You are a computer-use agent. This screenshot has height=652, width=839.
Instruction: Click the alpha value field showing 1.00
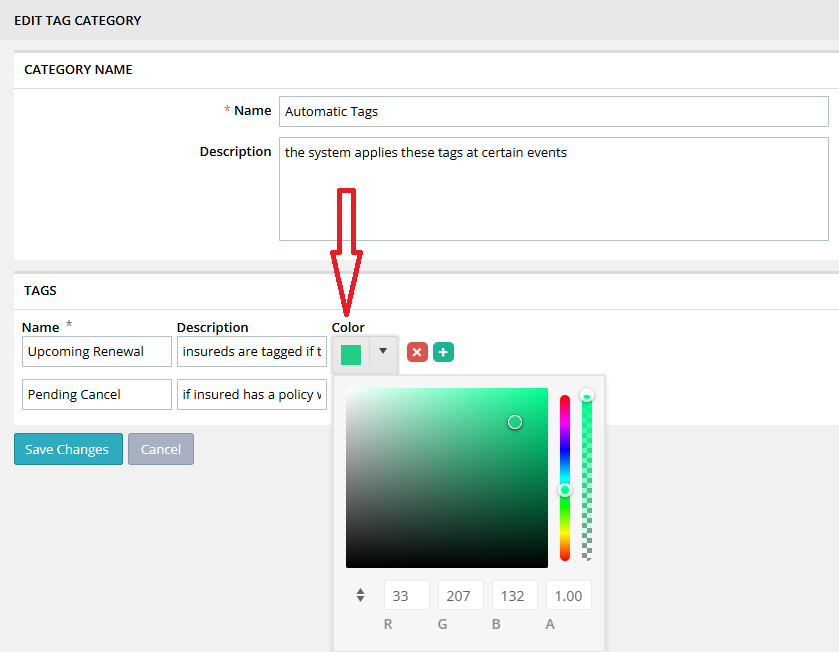[x=569, y=595]
